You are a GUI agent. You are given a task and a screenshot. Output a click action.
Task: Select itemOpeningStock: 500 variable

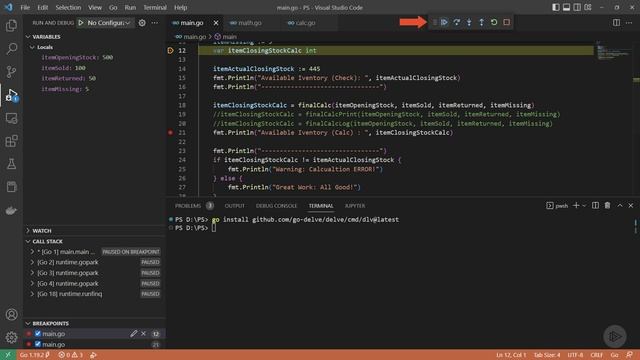point(77,58)
